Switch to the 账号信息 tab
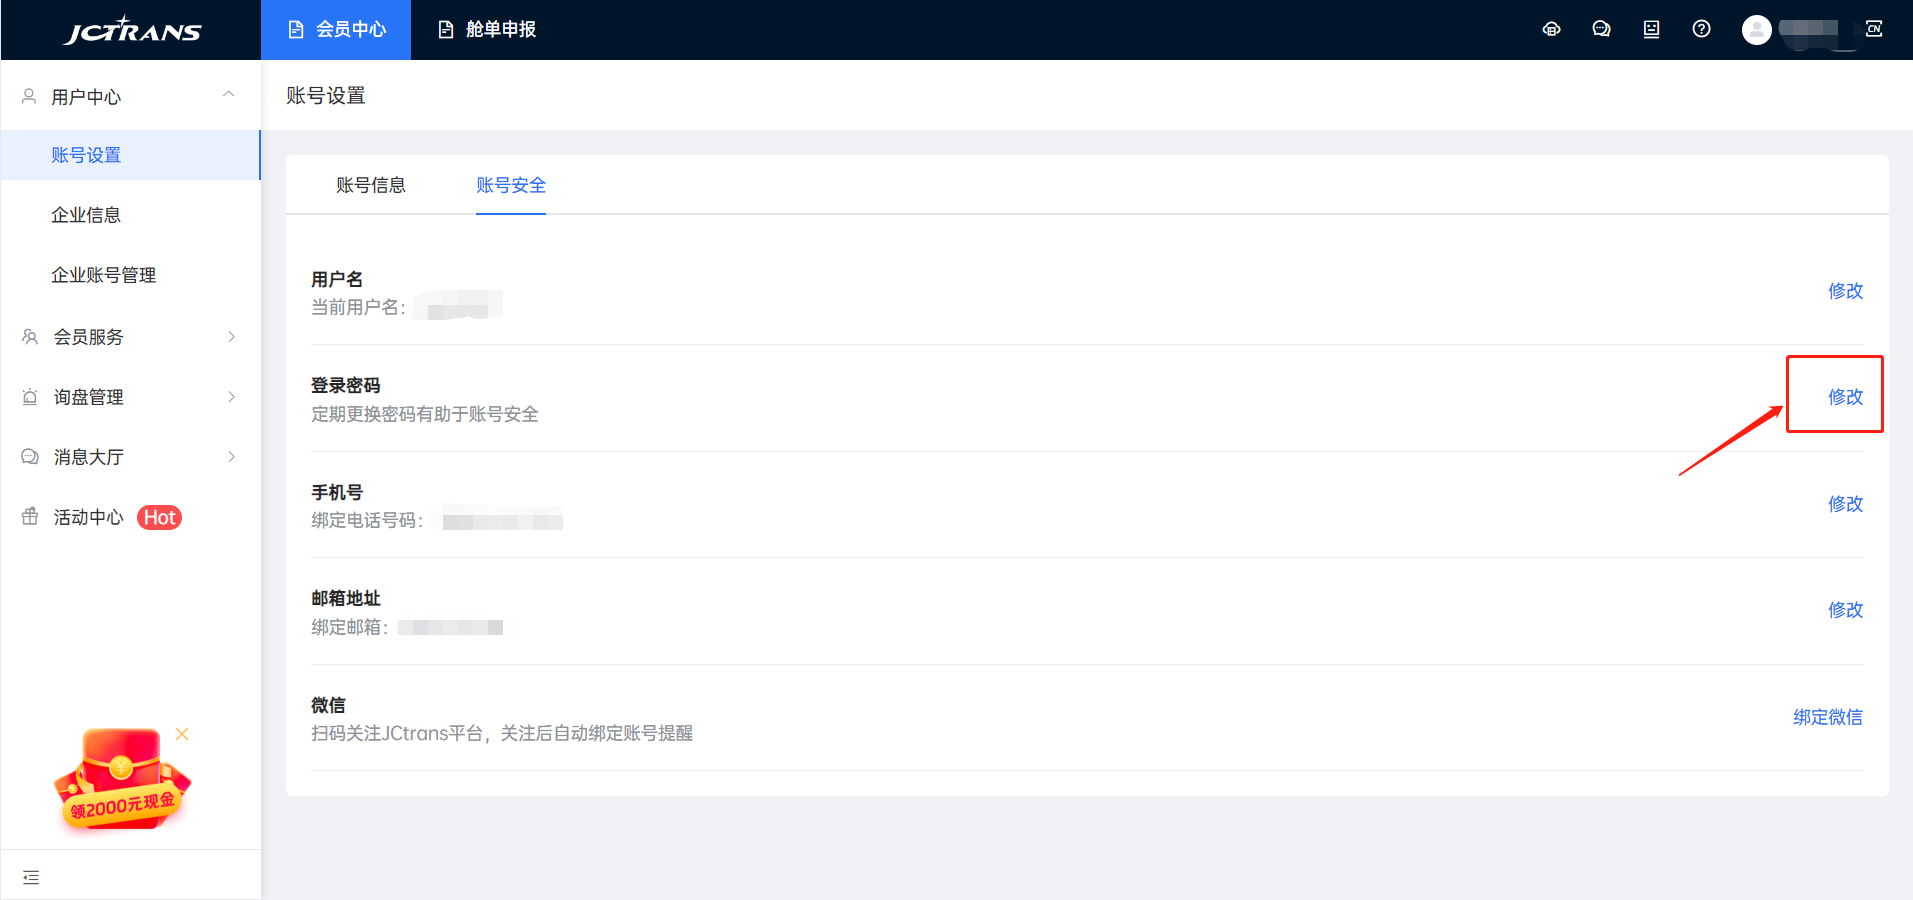1913x900 pixels. coord(371,185)
